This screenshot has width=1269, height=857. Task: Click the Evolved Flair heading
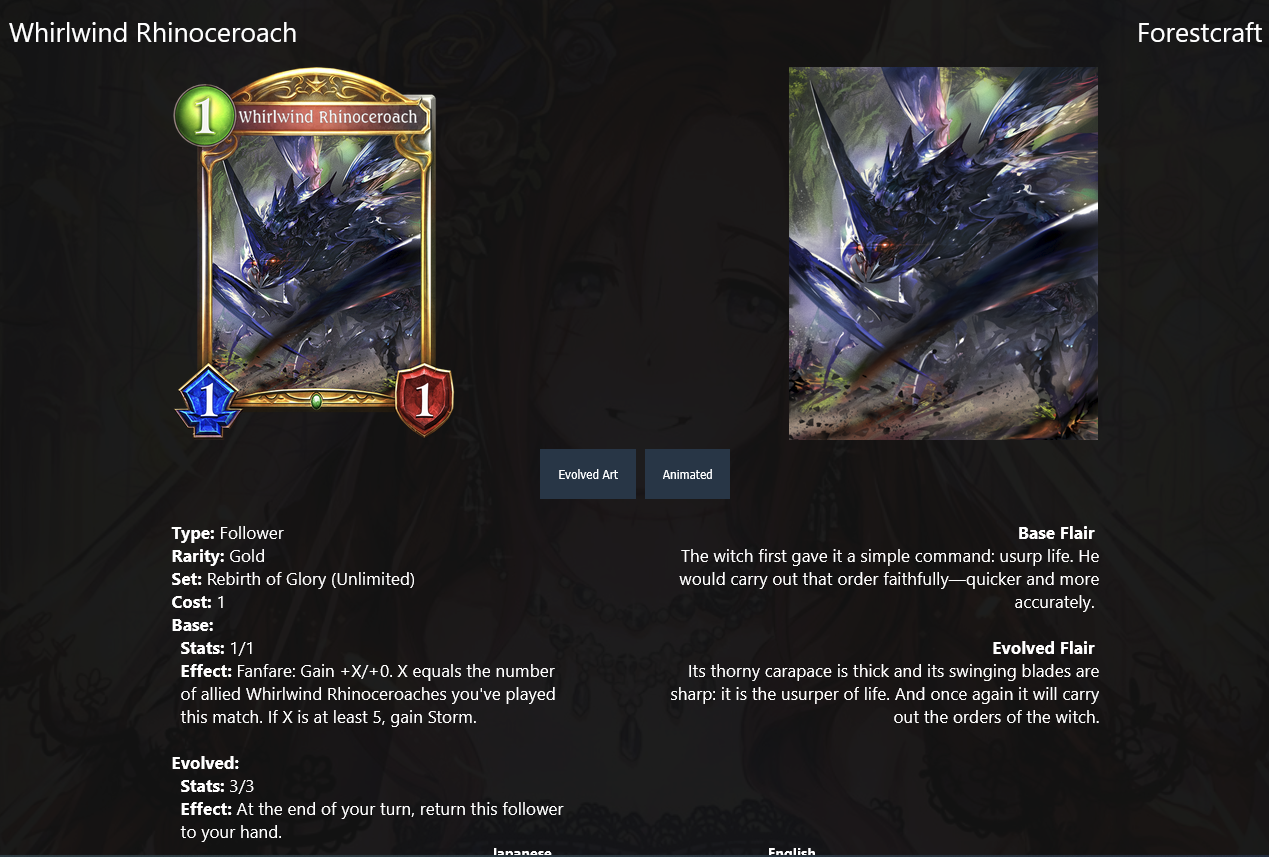pos(1043,648)
